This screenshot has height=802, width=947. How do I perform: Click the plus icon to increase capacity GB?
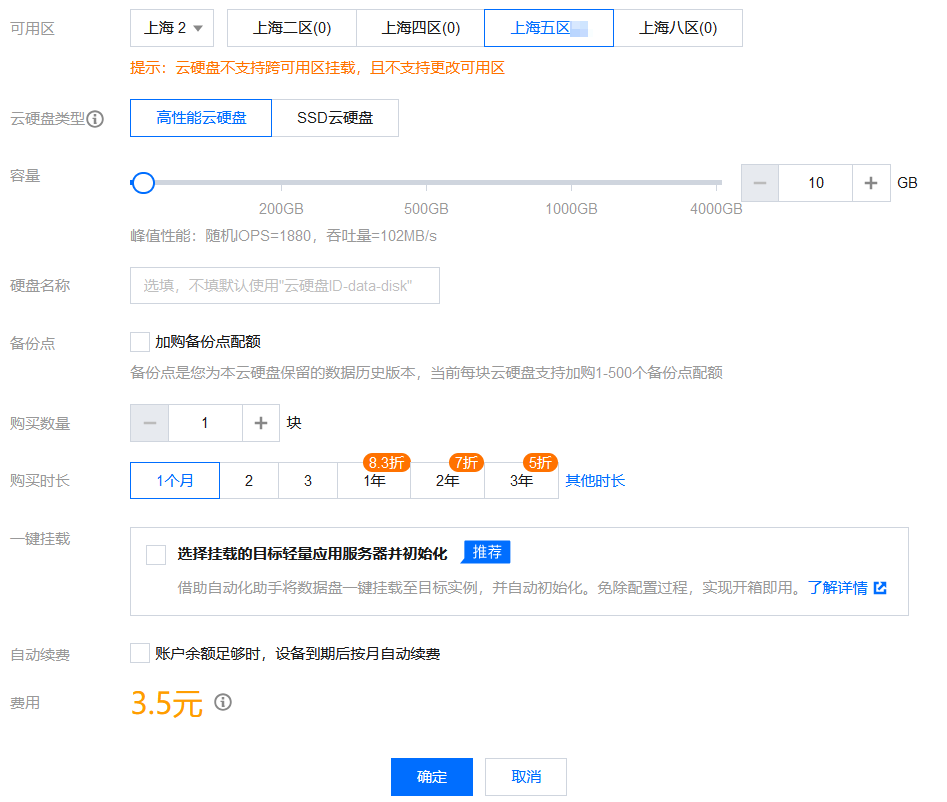click(871, 183)
